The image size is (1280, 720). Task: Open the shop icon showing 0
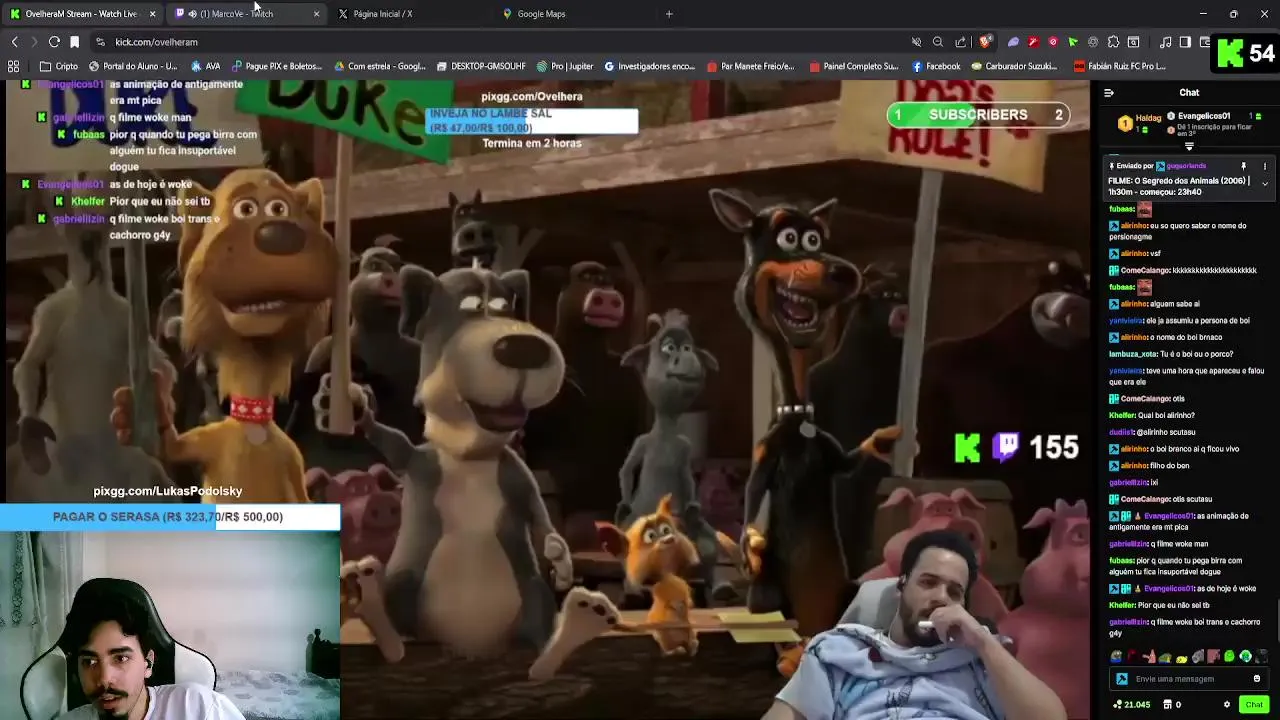coord(1172,704)
